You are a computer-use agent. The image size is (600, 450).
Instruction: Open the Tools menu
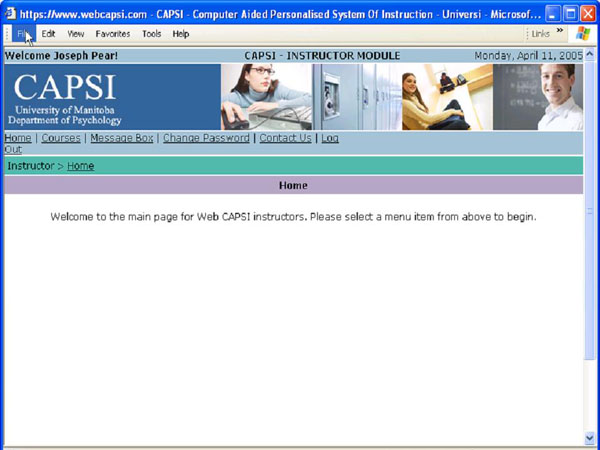[x=152, y=34]
